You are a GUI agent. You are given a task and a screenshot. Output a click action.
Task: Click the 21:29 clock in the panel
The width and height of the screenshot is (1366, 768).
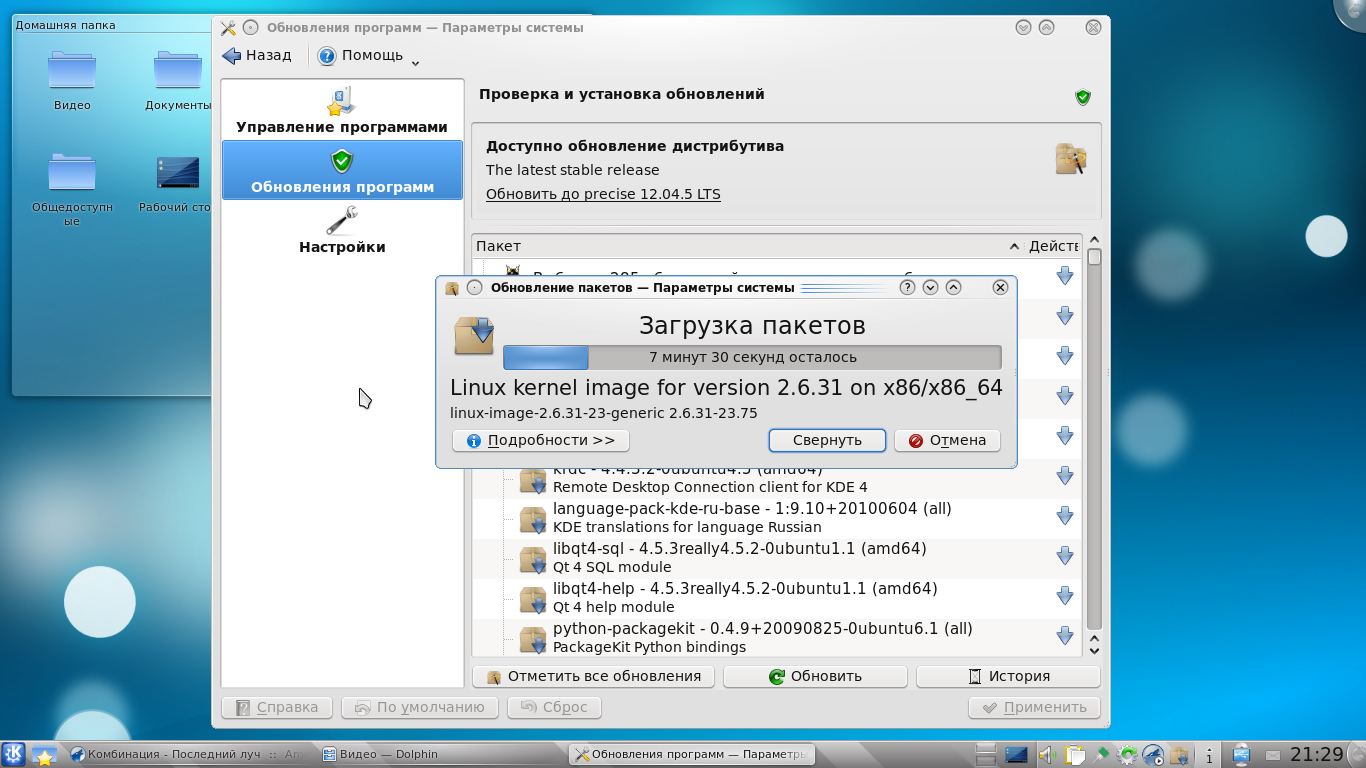1316,754
